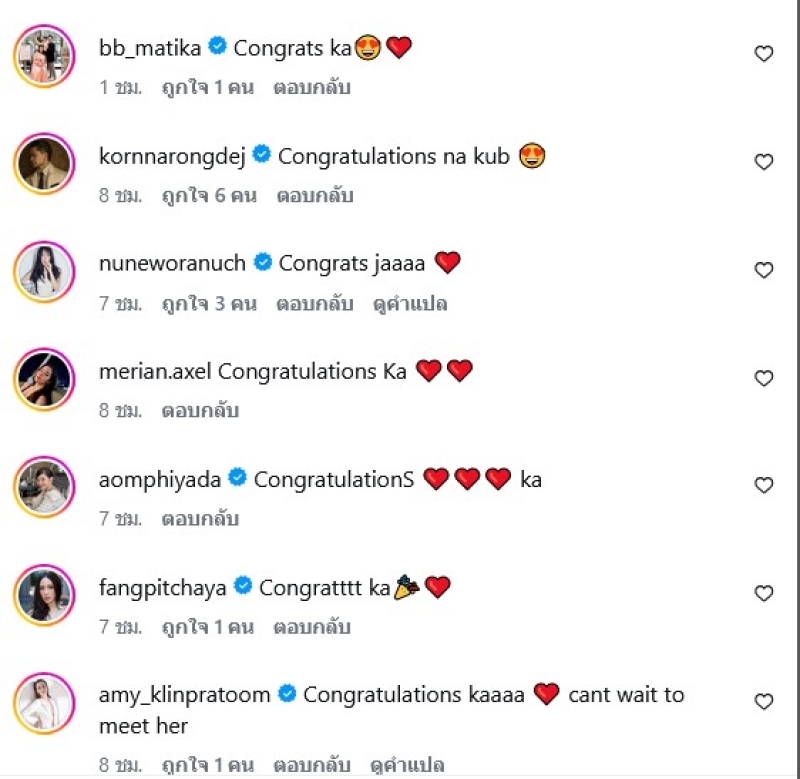View nuneworanuch's story avatar
Image resolution: width=800 pixels, height=779 pixels.
pos(44,271)
